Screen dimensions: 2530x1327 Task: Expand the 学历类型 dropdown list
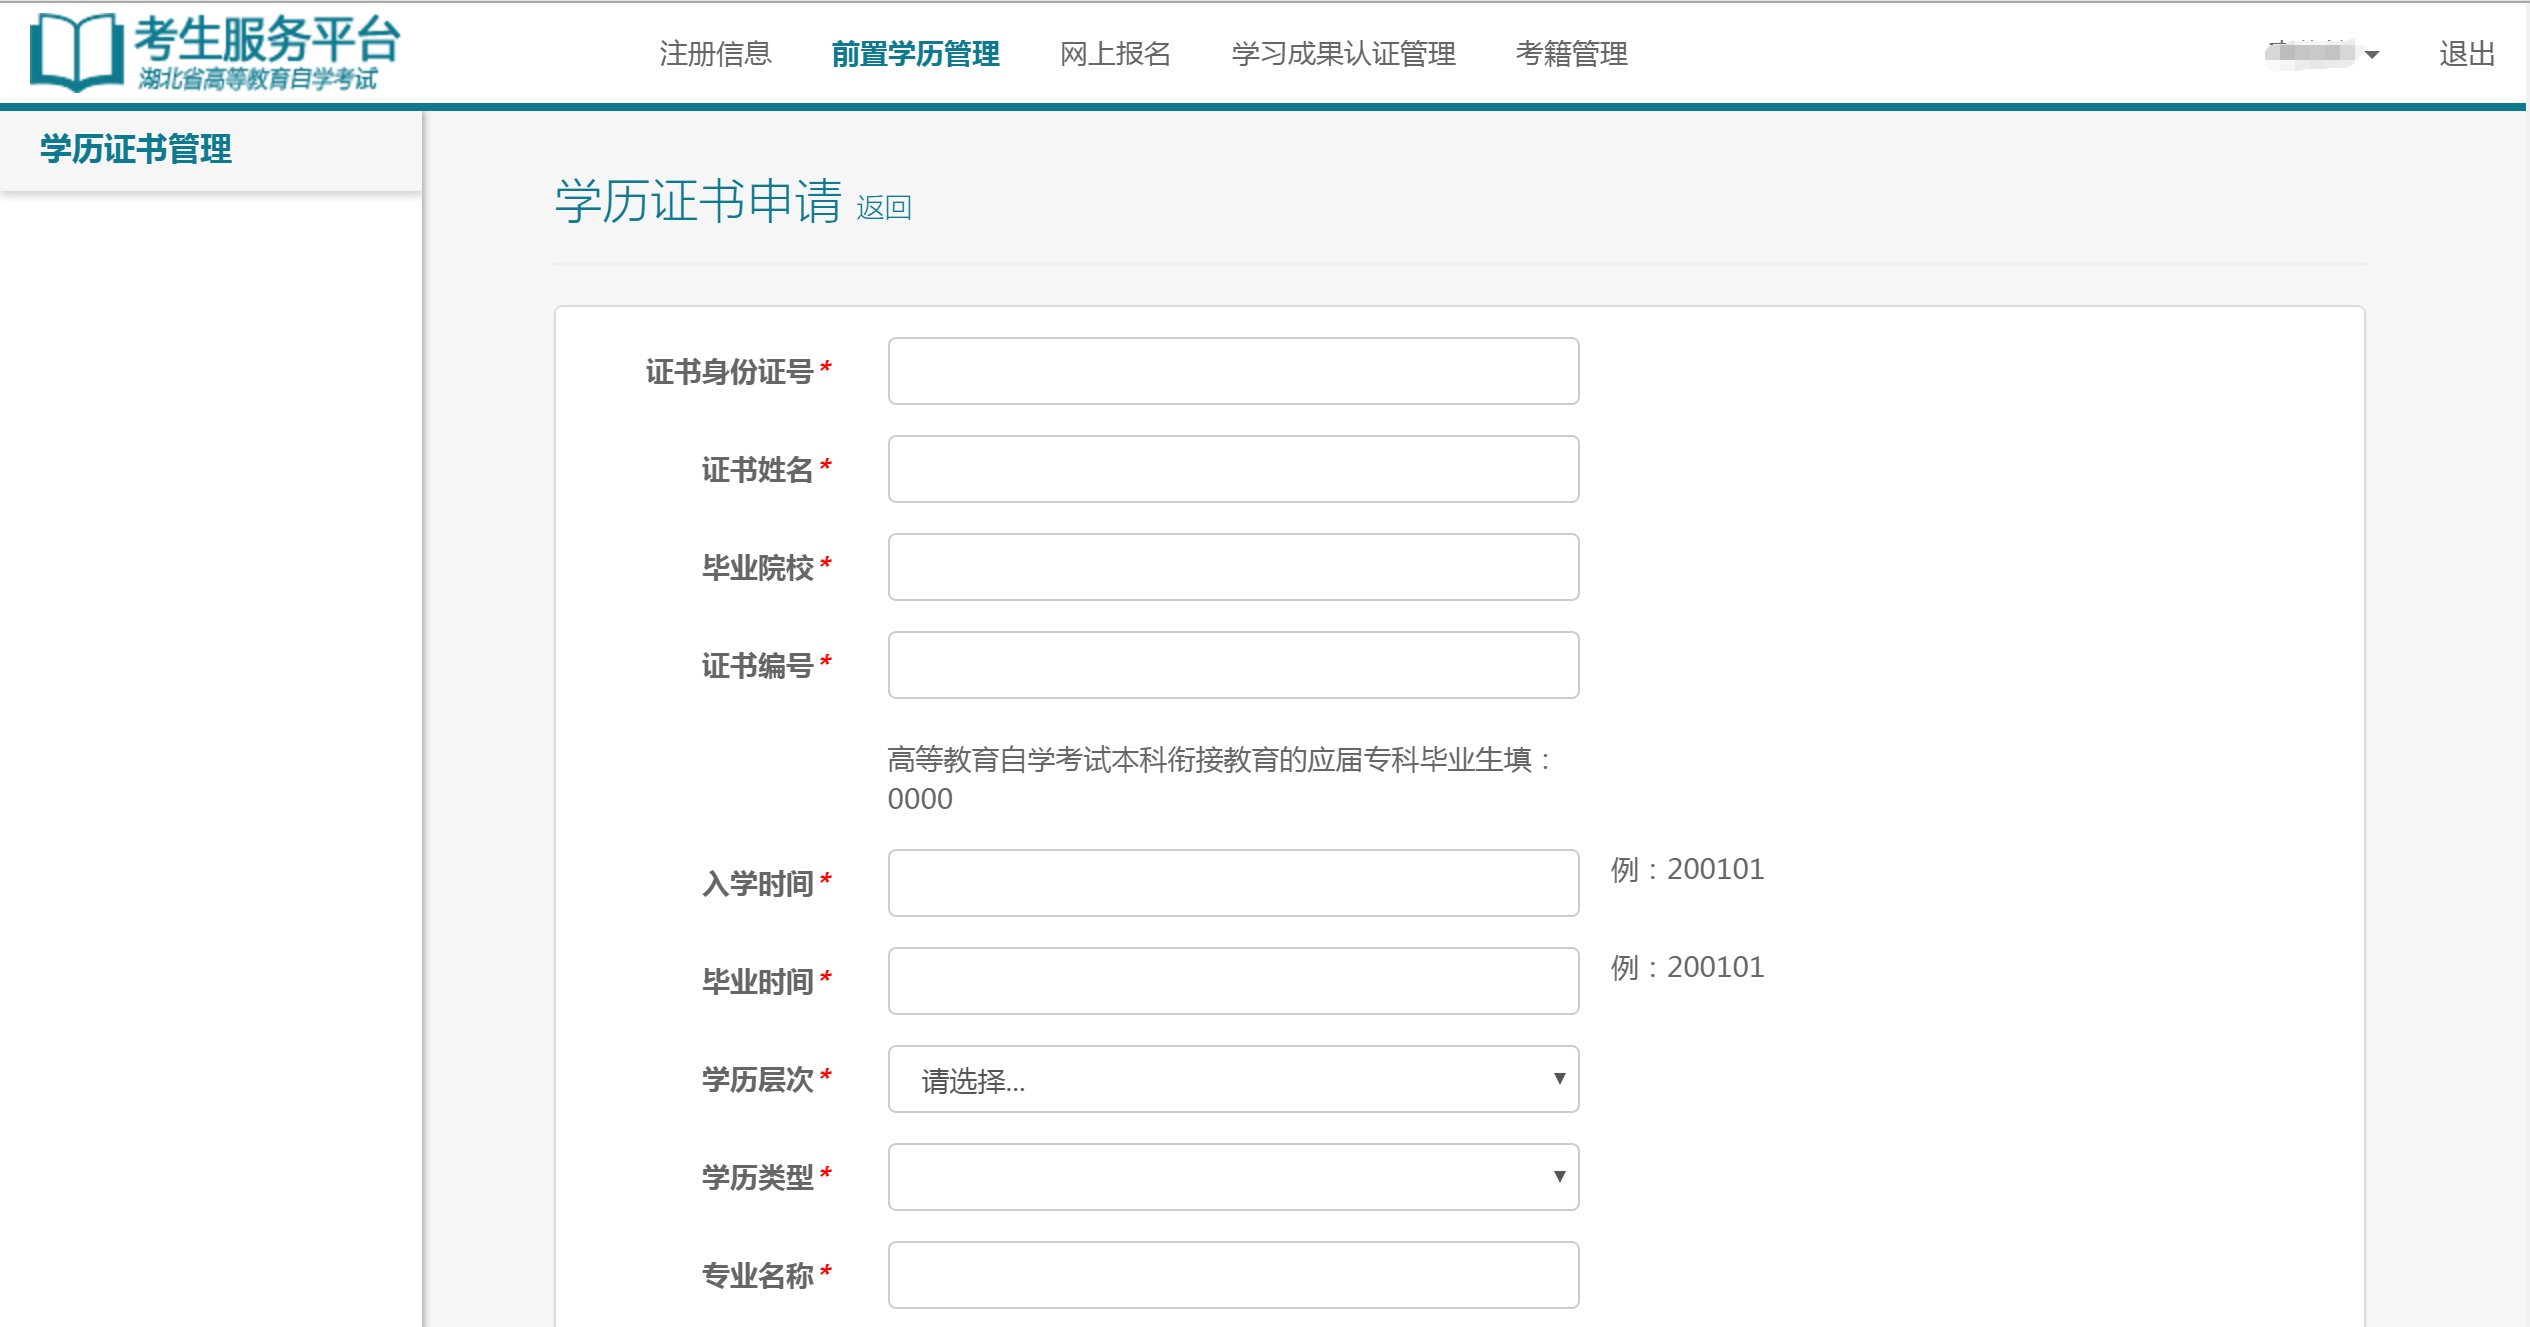[1232, 1177]
